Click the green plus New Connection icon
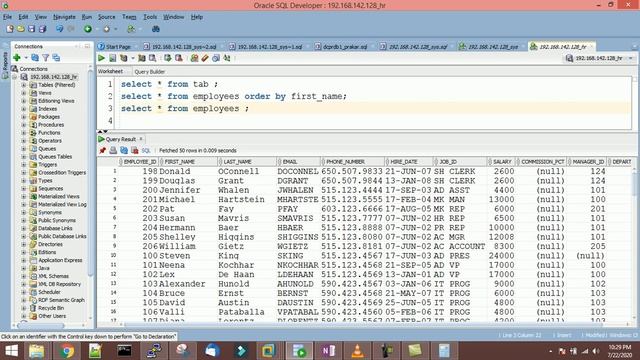The image size is (640, 360). [x=17, y=58]
